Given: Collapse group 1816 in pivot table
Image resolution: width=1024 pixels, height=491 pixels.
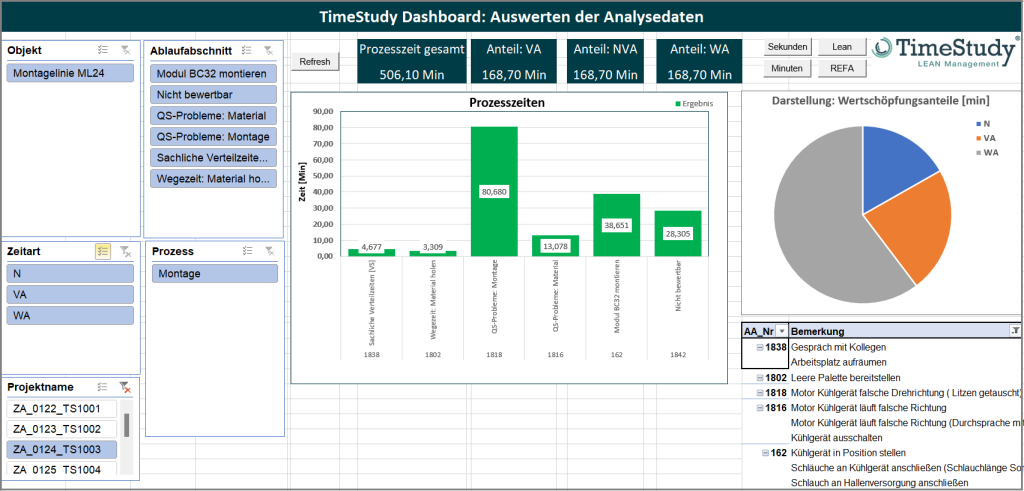Looking at the screenshot, I should coord(760,407).
